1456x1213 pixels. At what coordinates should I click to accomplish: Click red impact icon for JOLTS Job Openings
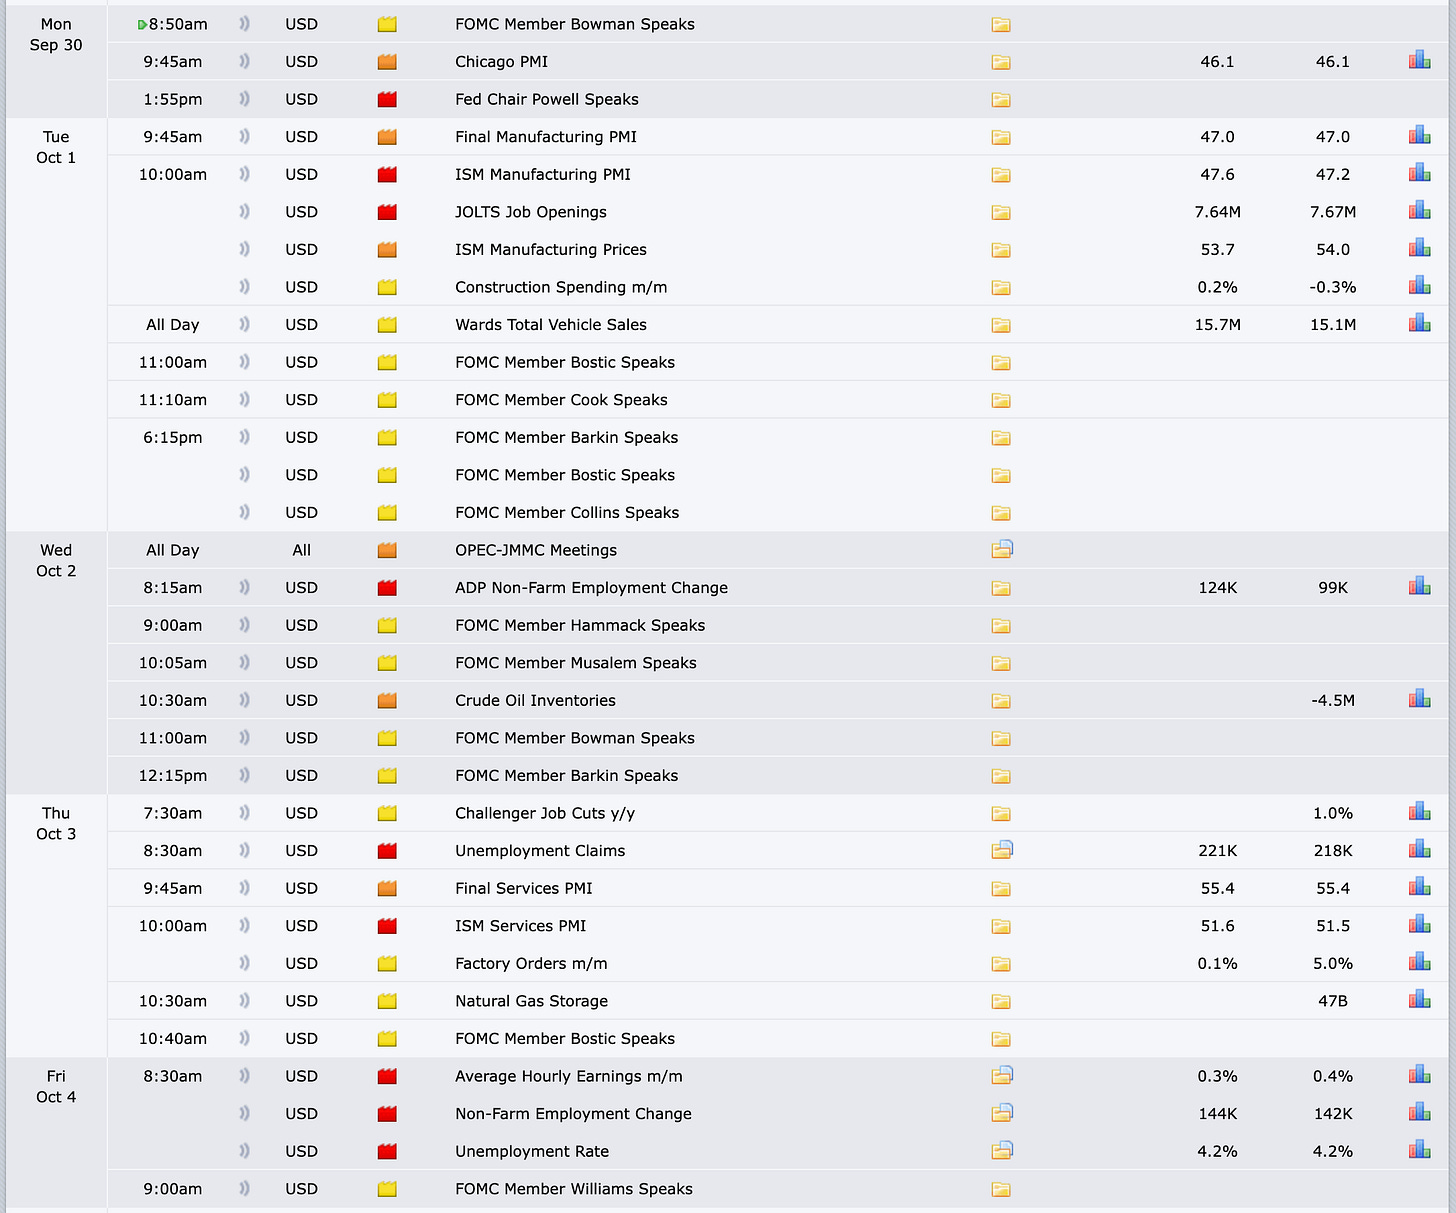pyautogui.click(x=387, y=212)
